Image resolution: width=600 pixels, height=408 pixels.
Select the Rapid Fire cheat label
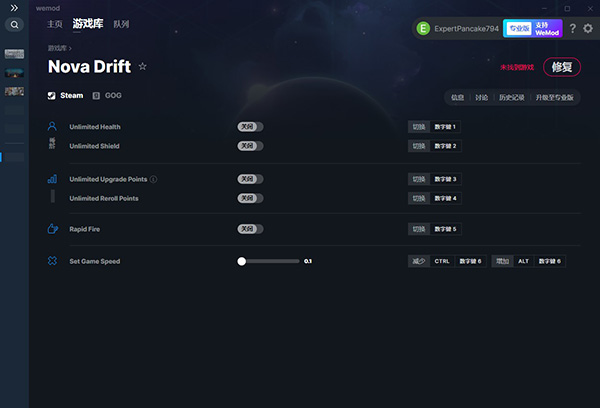click(85, 229)
